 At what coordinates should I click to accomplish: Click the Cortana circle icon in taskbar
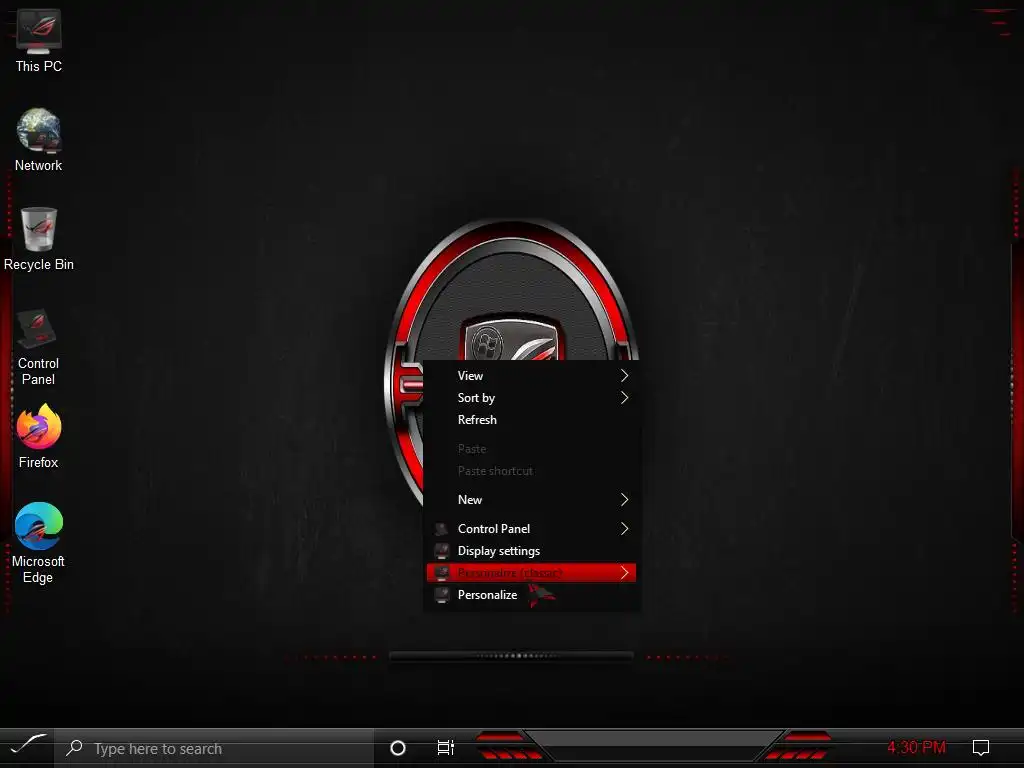tap(398, 748)
